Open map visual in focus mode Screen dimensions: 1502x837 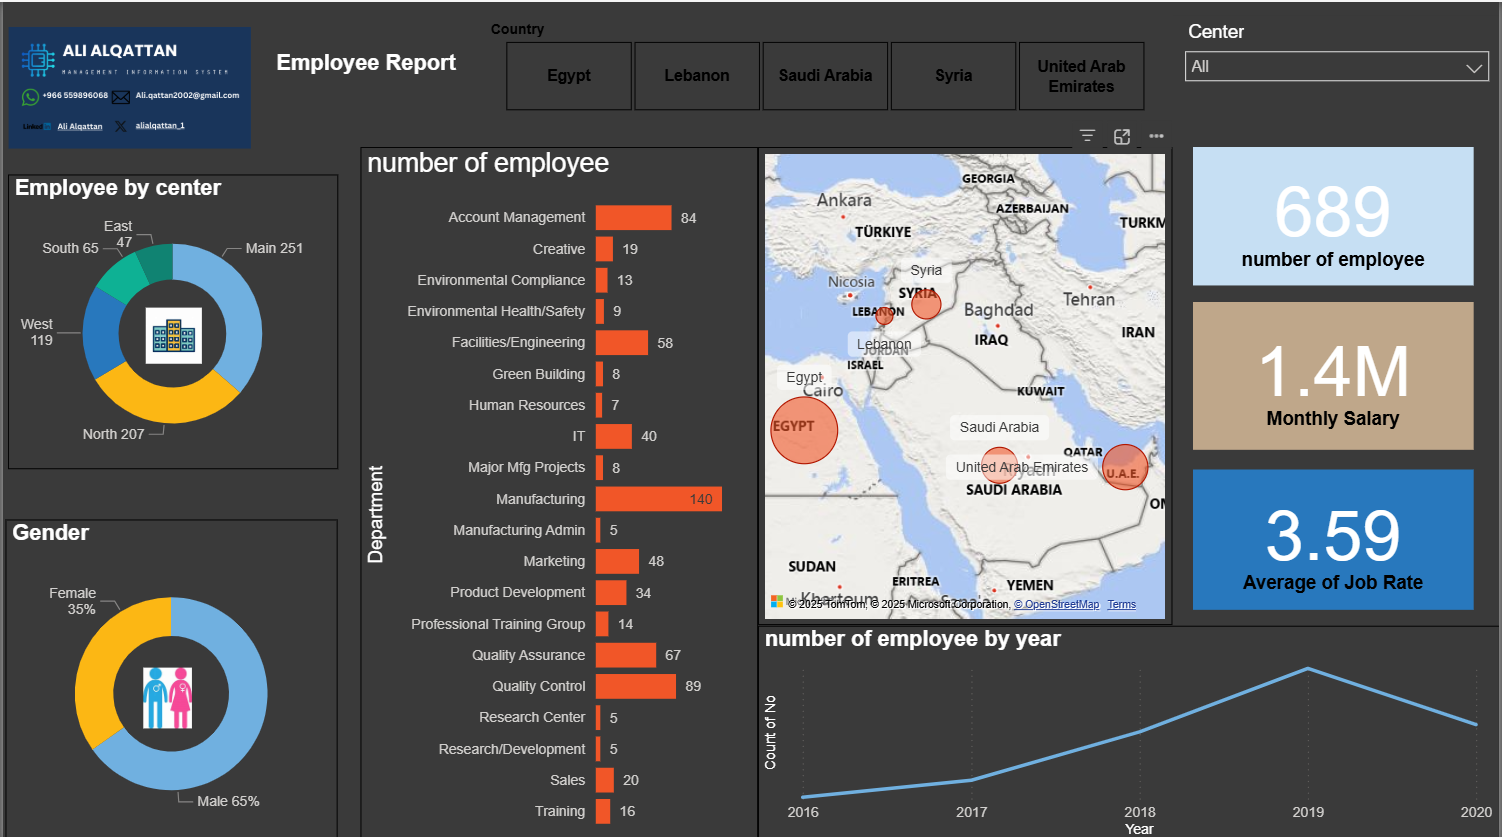click(1122, 136)
